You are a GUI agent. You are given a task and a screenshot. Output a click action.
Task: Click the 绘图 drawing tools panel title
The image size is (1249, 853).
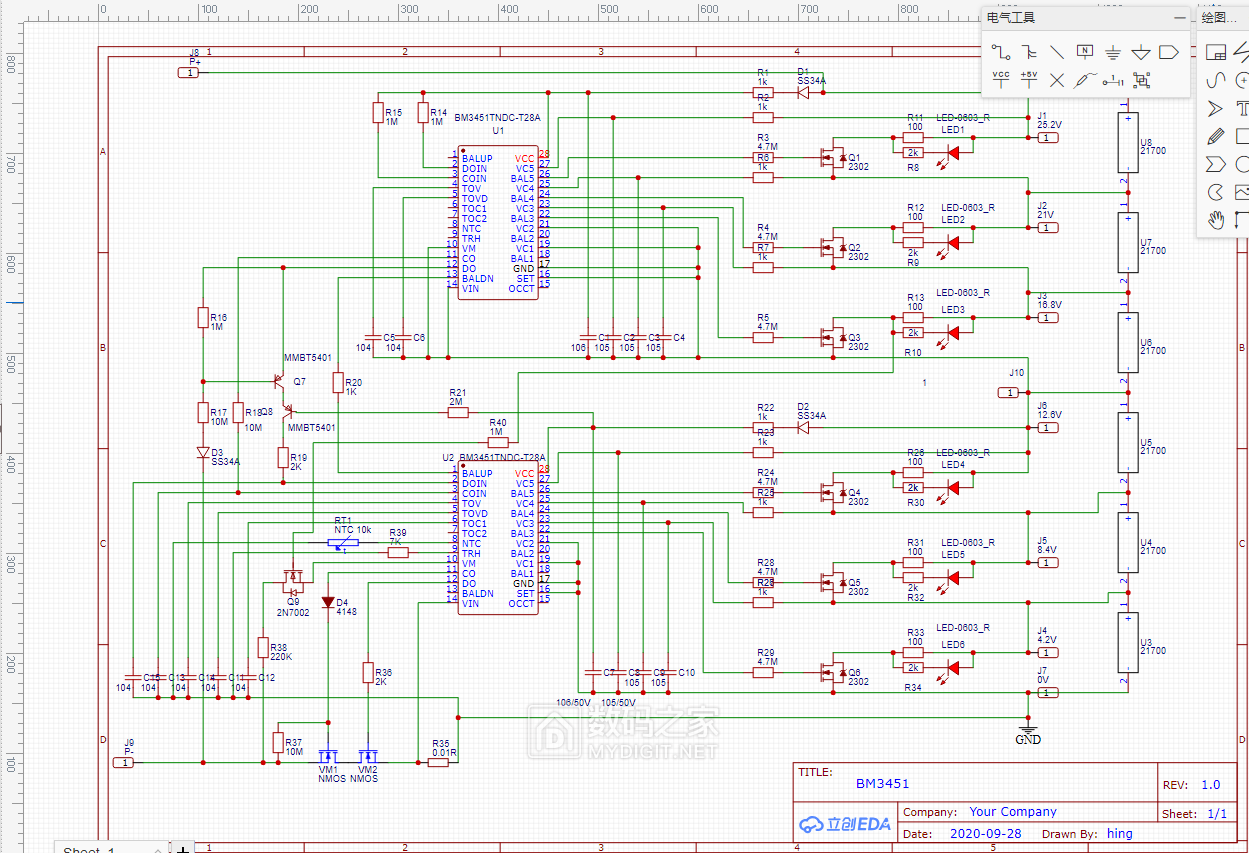(1218, 17)
